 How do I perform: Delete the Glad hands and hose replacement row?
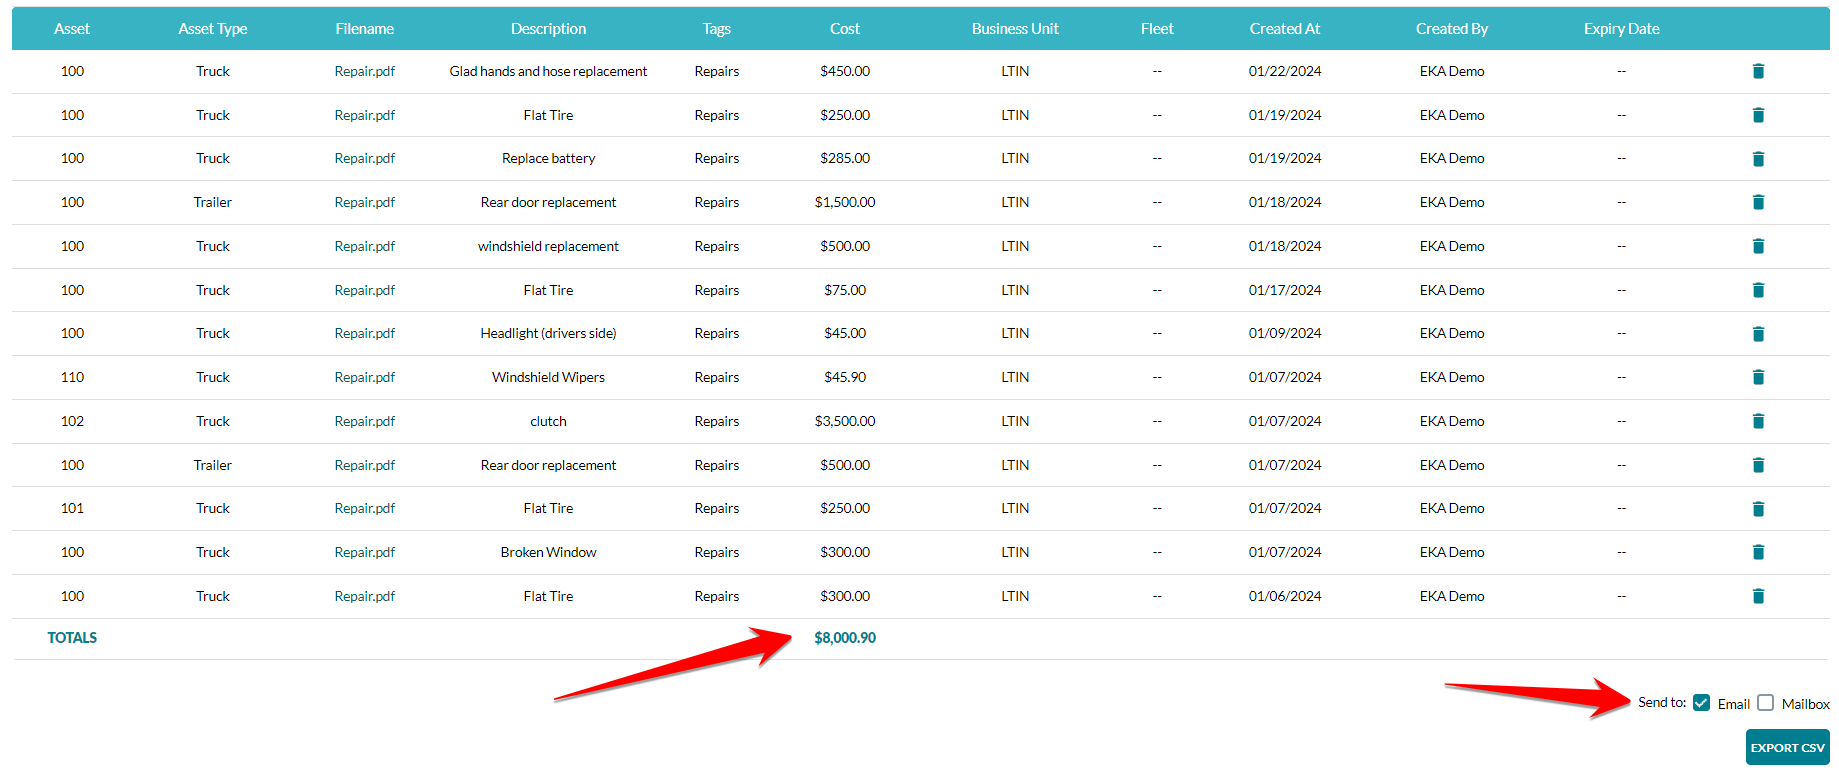pyautogui.click(x=1758, y=71)
